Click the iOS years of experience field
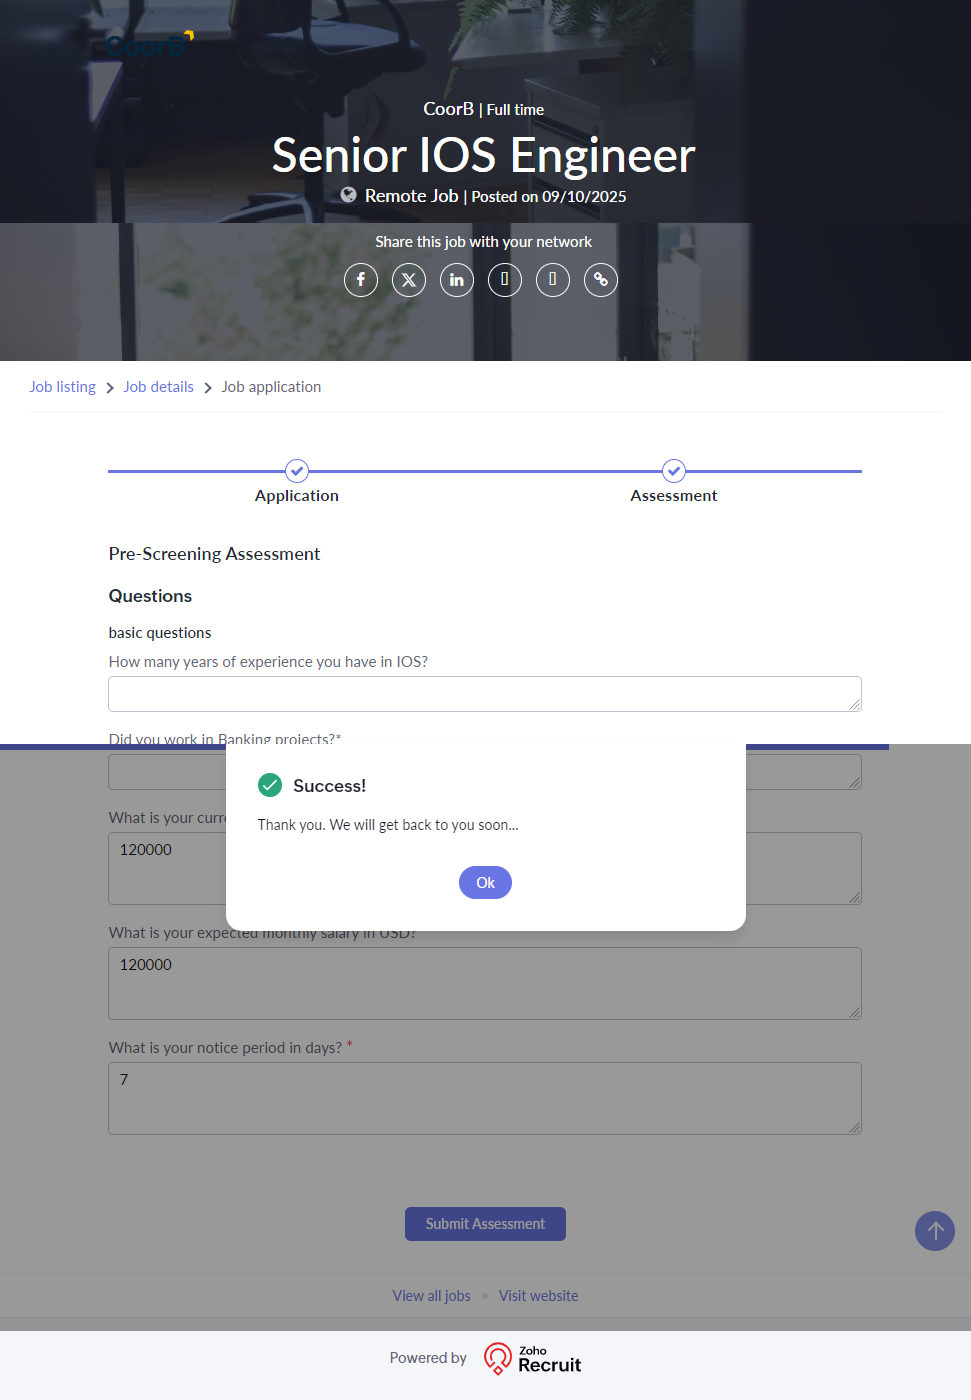The height and width of the screenshot is (1400, 971). point(484,694)
